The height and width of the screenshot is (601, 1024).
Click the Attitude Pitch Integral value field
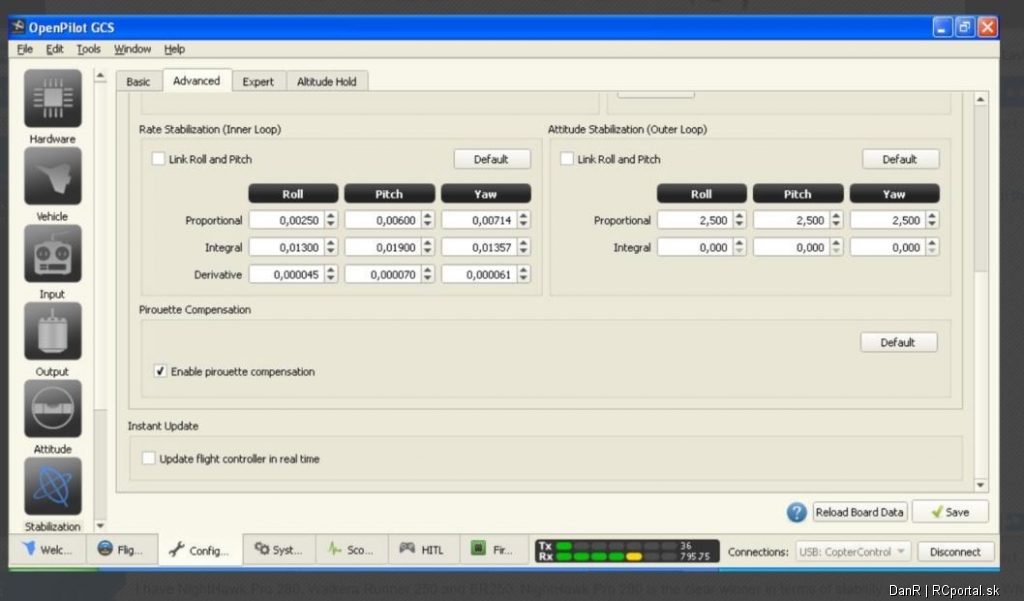click(x=798, y=248)
